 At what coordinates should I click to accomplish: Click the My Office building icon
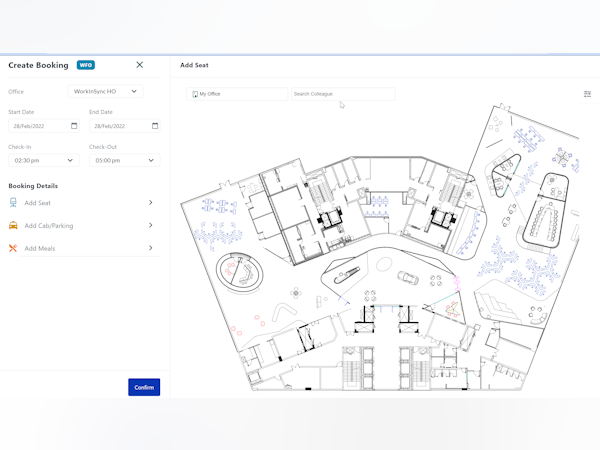[x=195, y=94]
